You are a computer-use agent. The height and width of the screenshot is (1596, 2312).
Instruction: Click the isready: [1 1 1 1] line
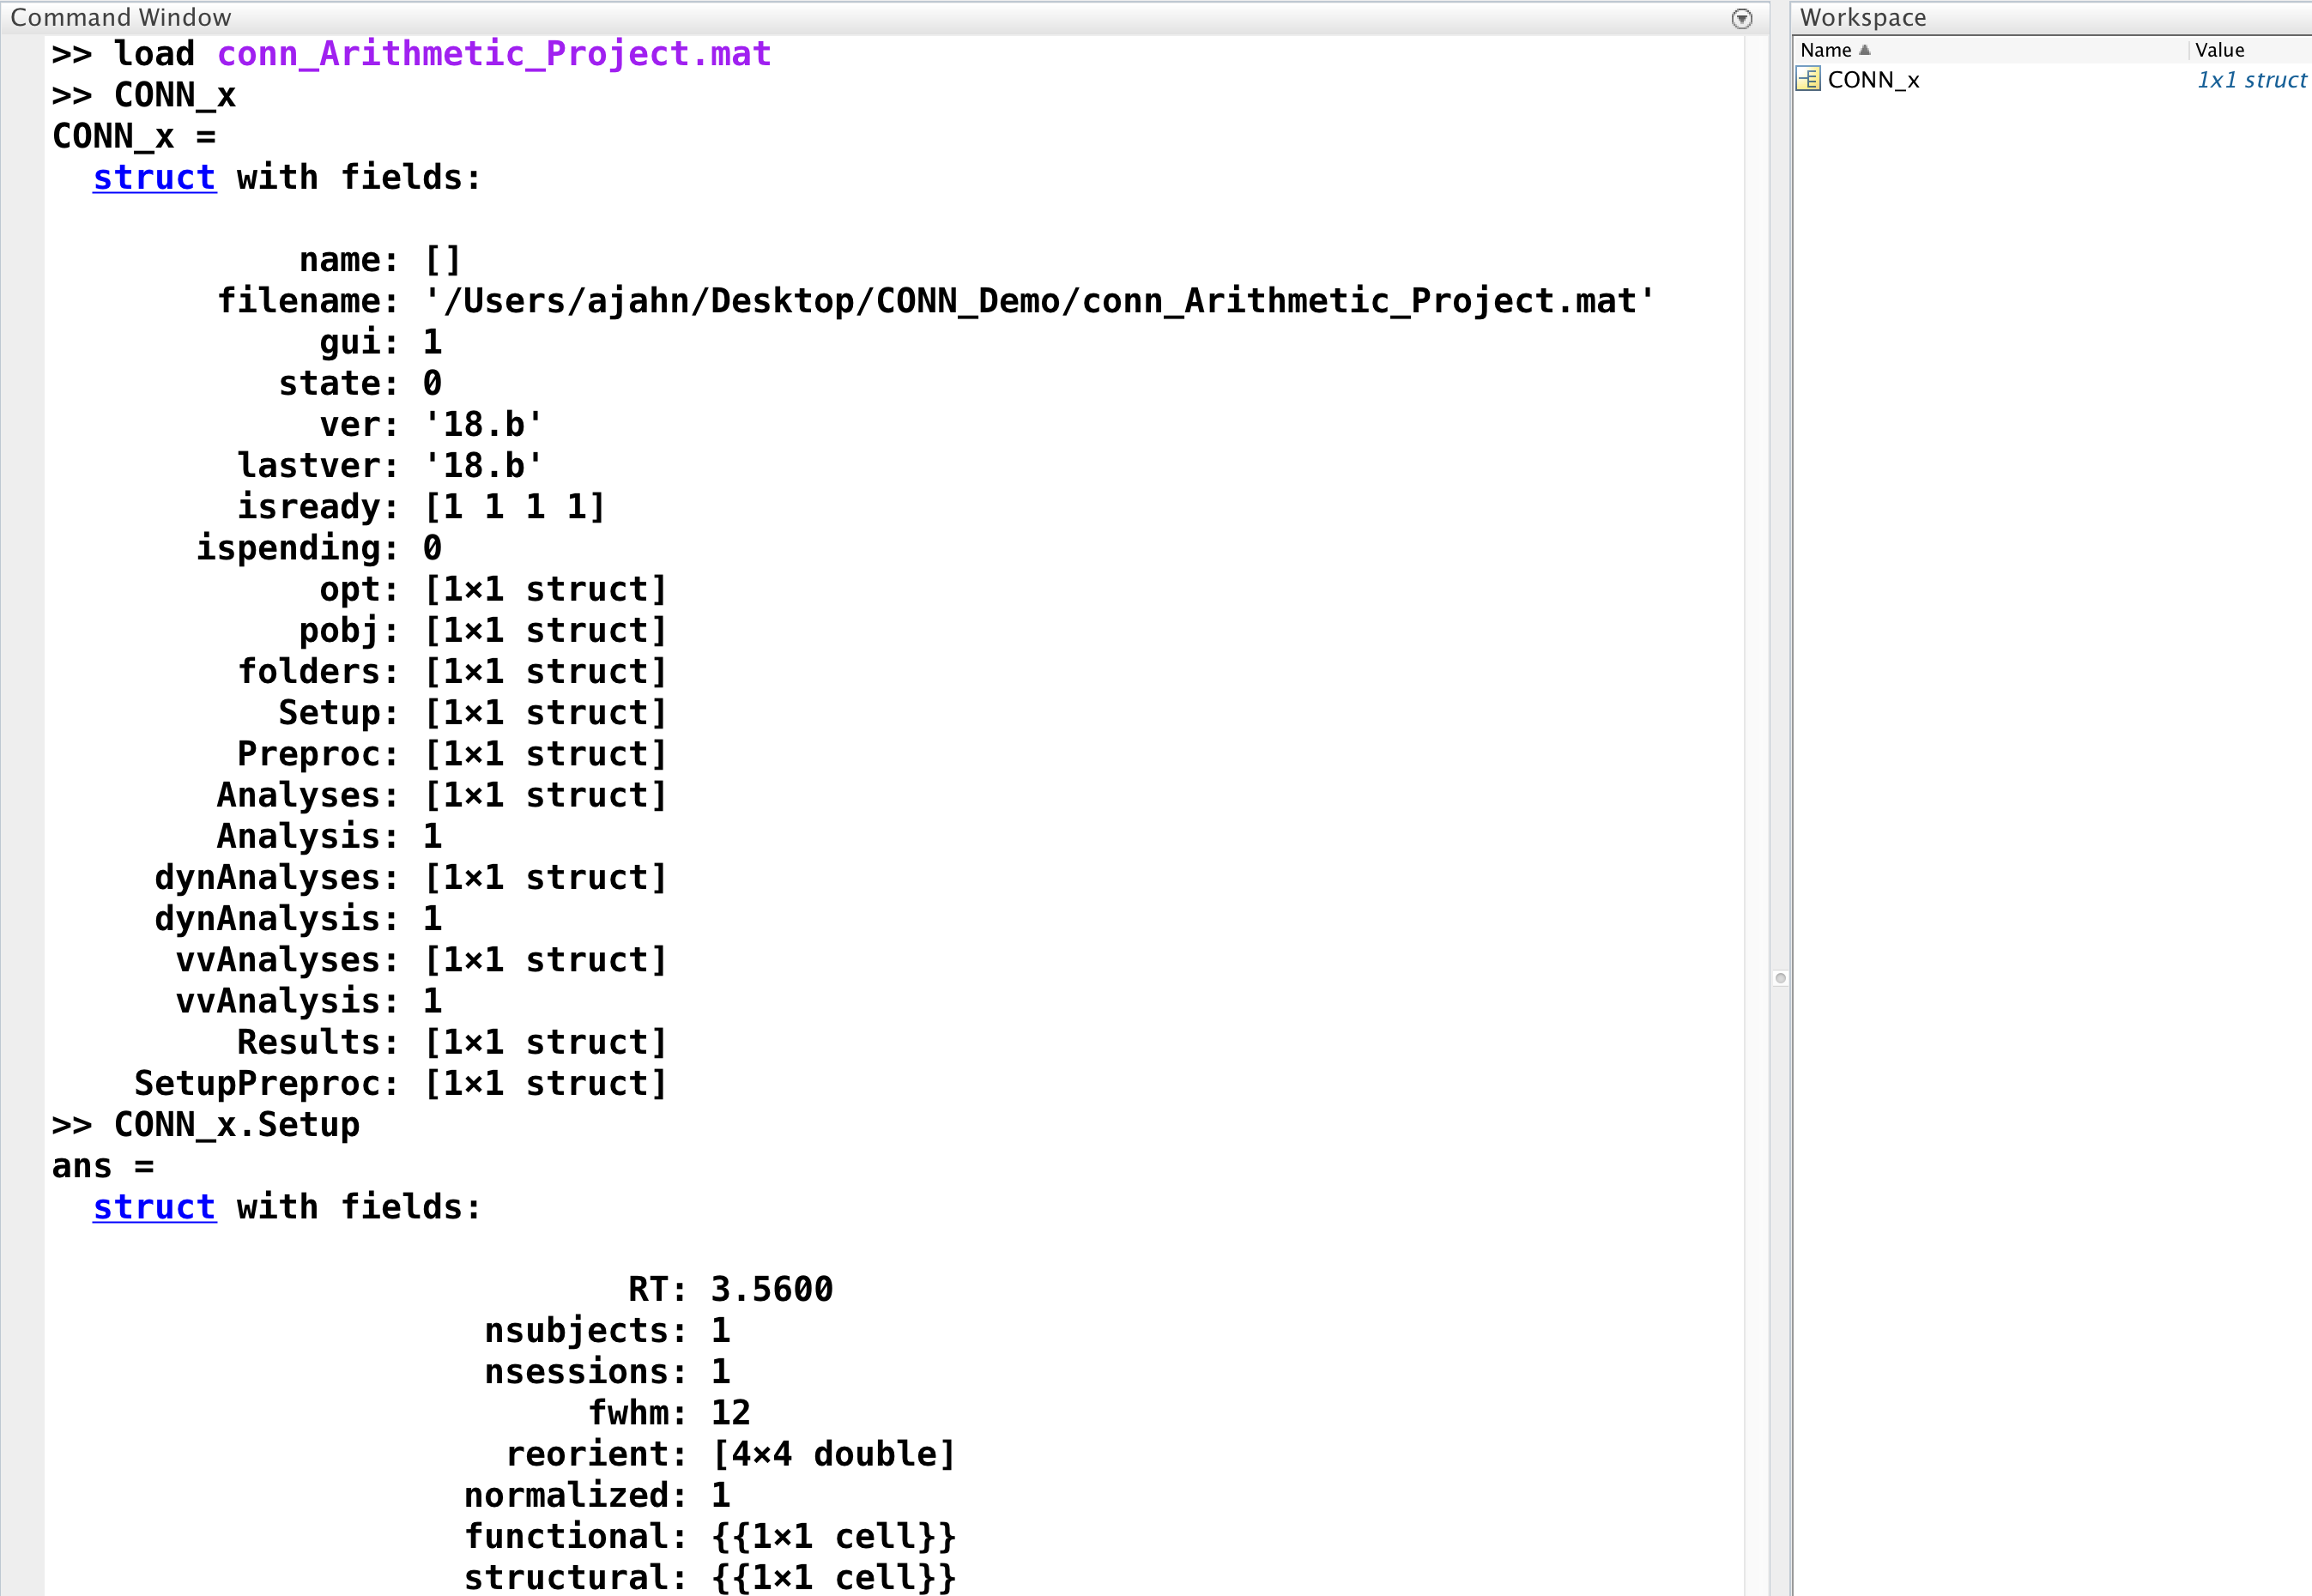421,507
